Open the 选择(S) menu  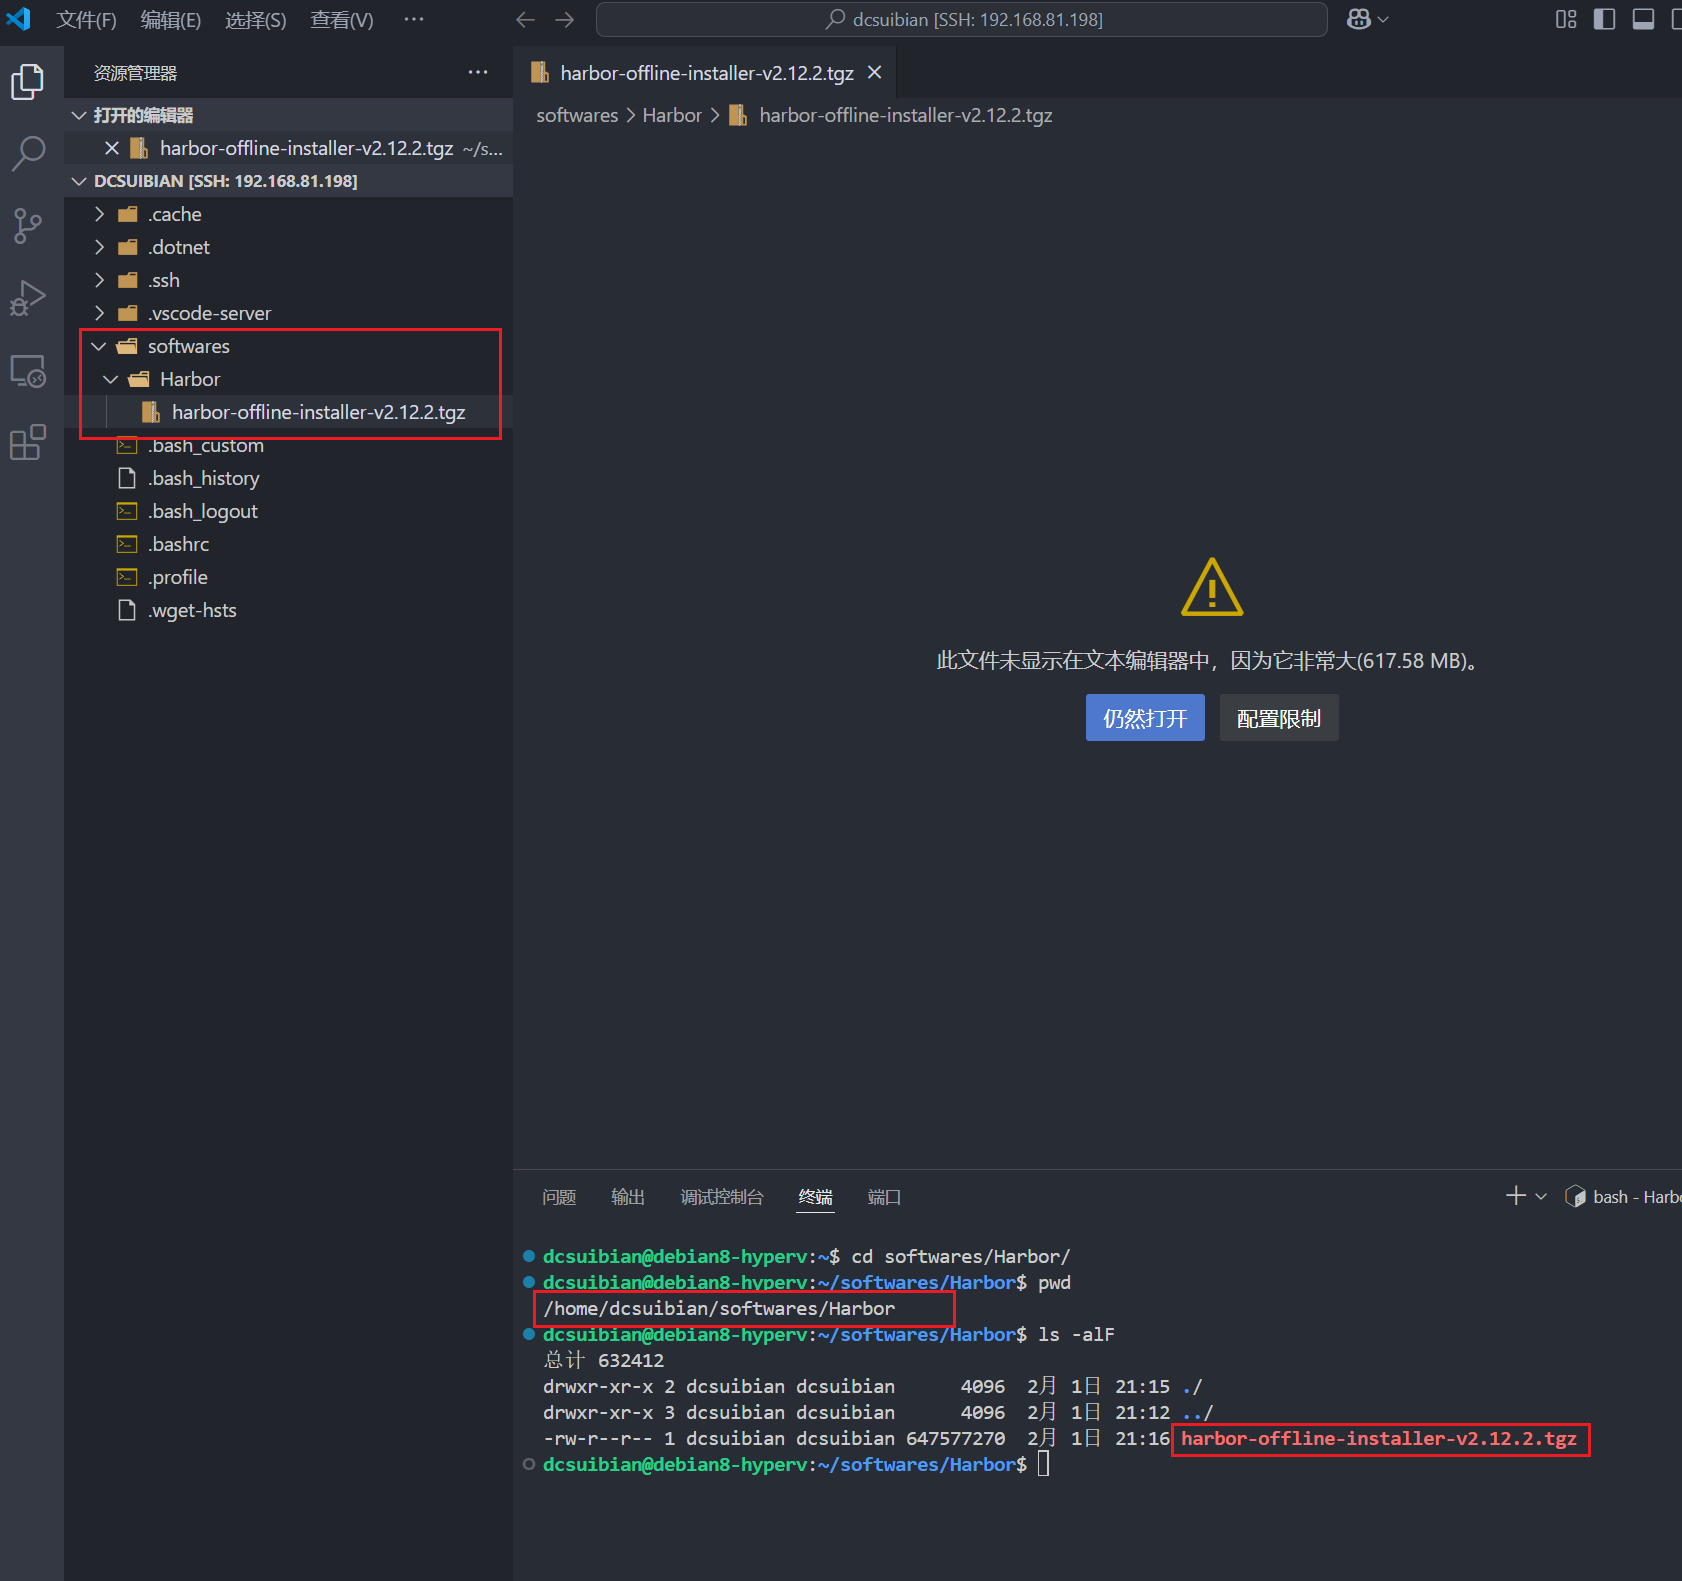tap(256, 20)
